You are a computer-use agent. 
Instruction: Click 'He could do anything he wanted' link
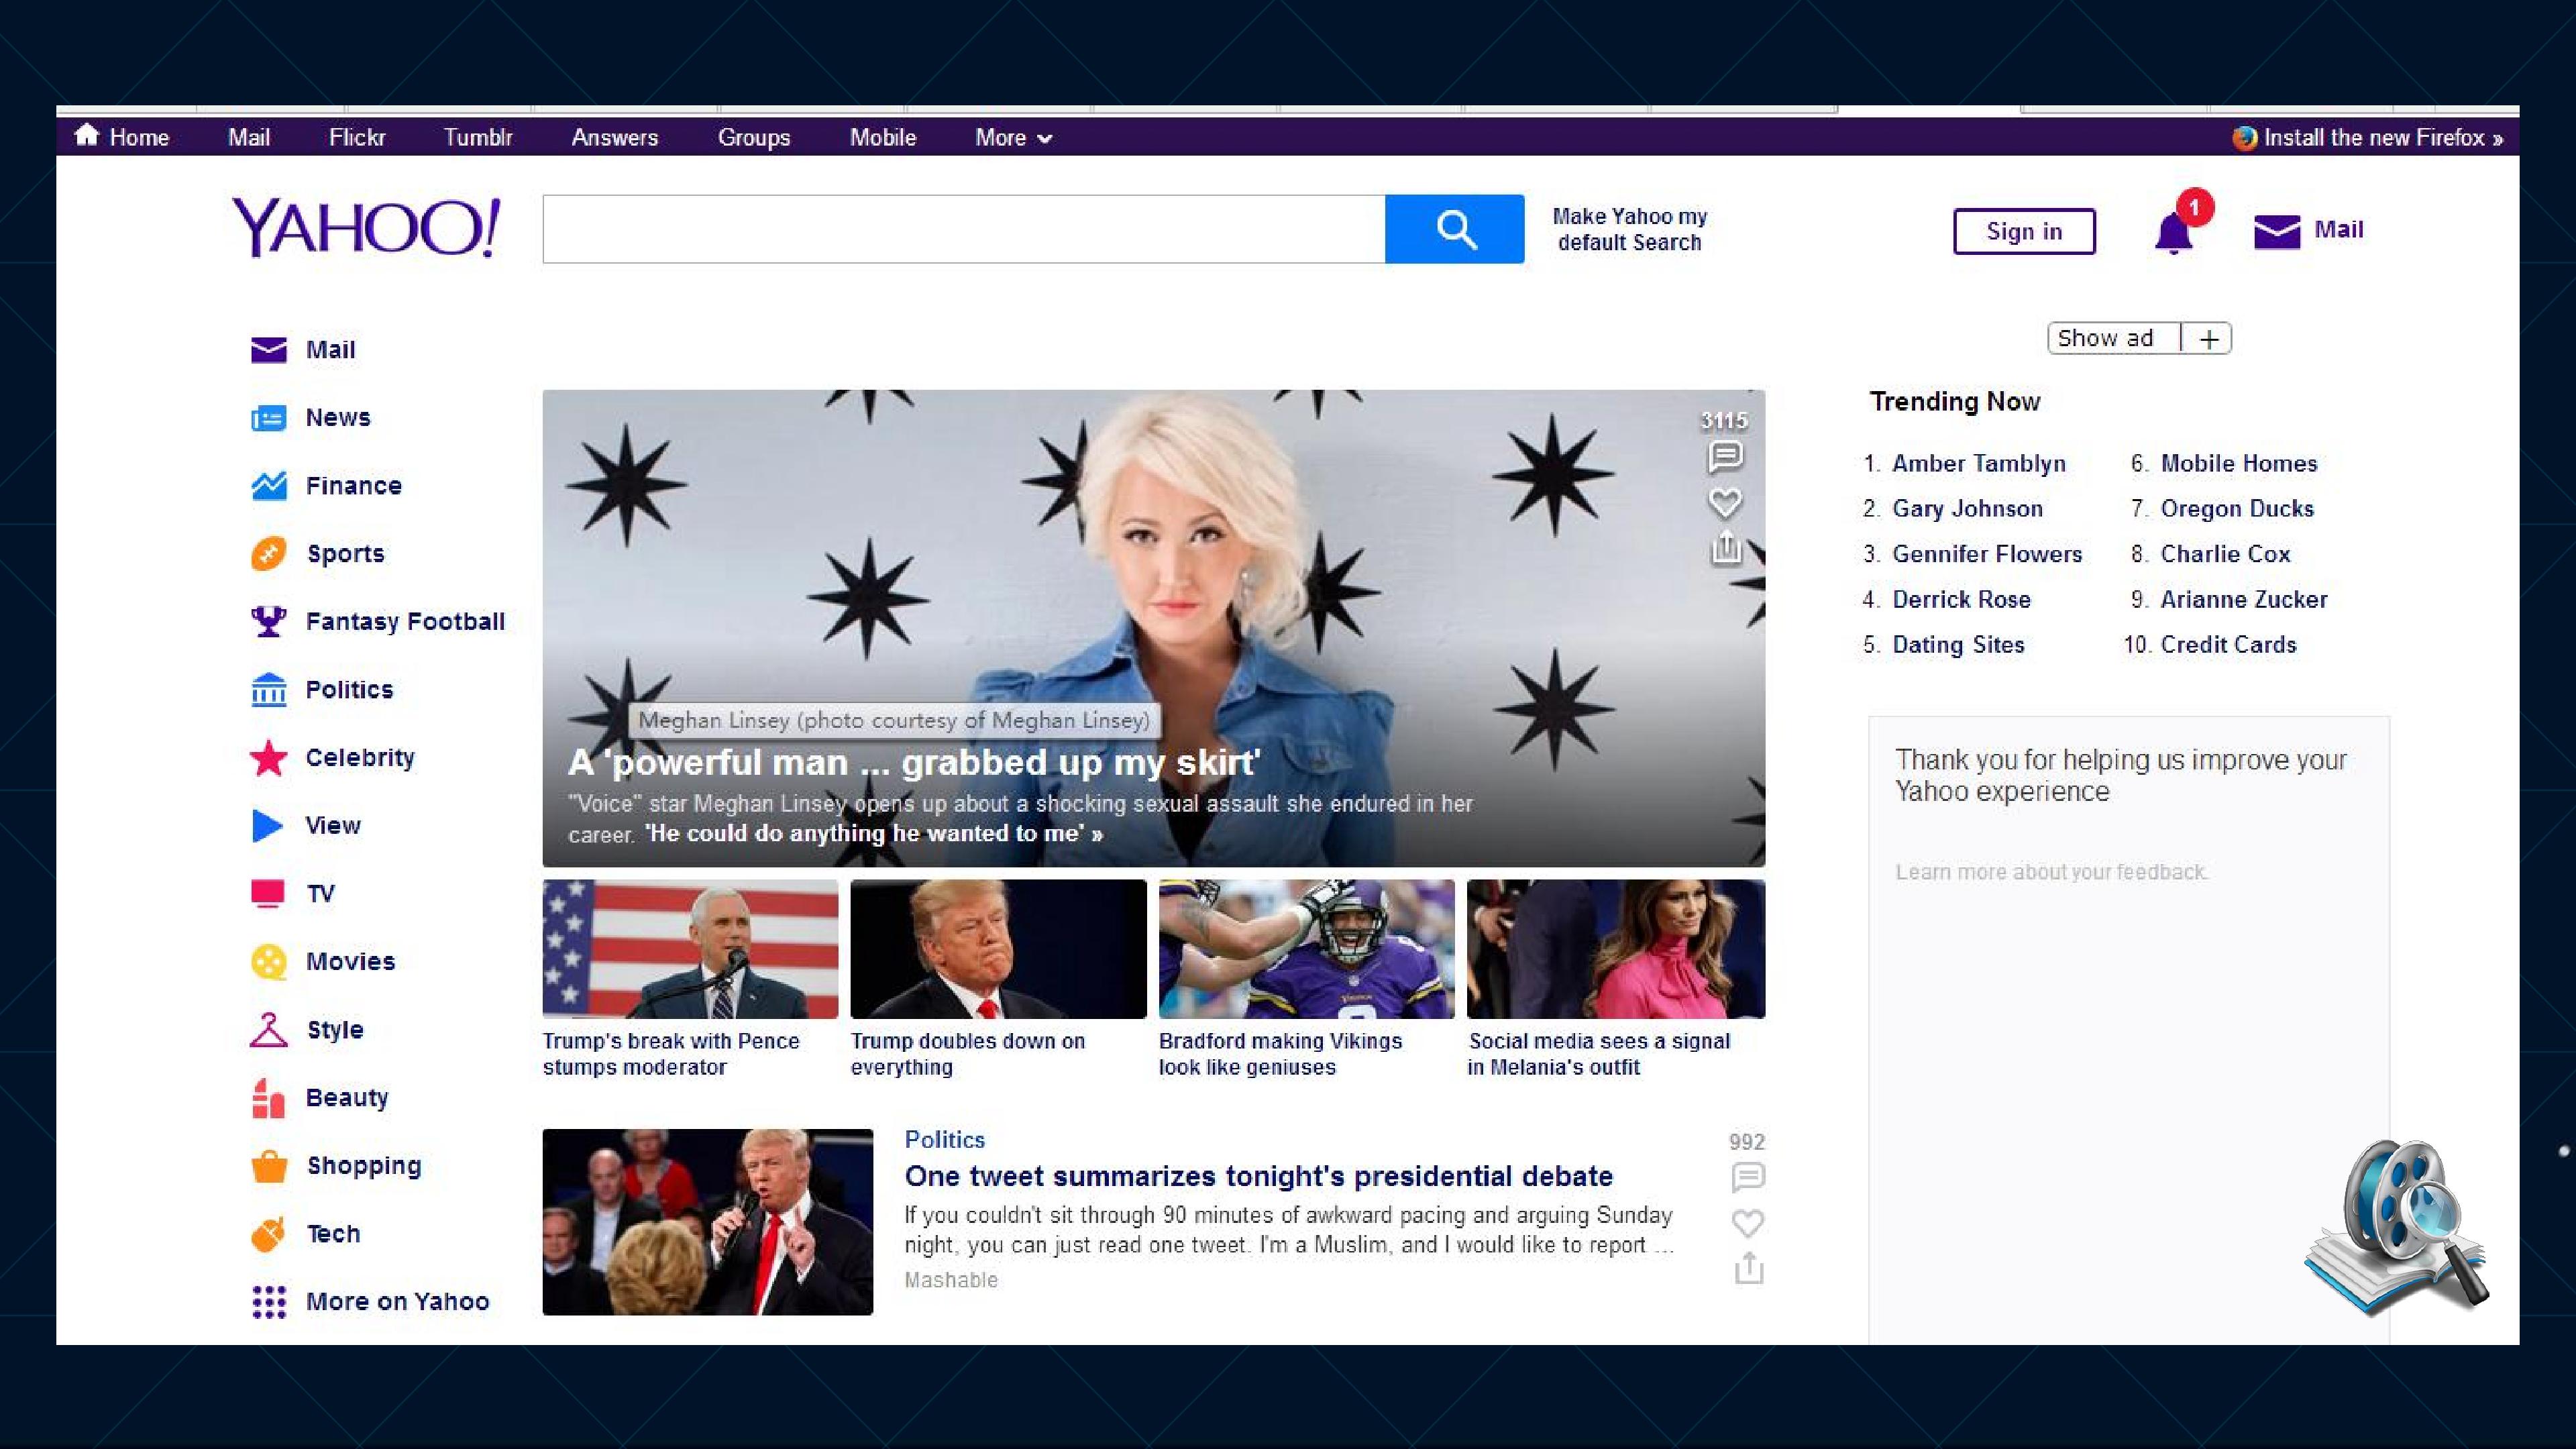coord(874,833)
